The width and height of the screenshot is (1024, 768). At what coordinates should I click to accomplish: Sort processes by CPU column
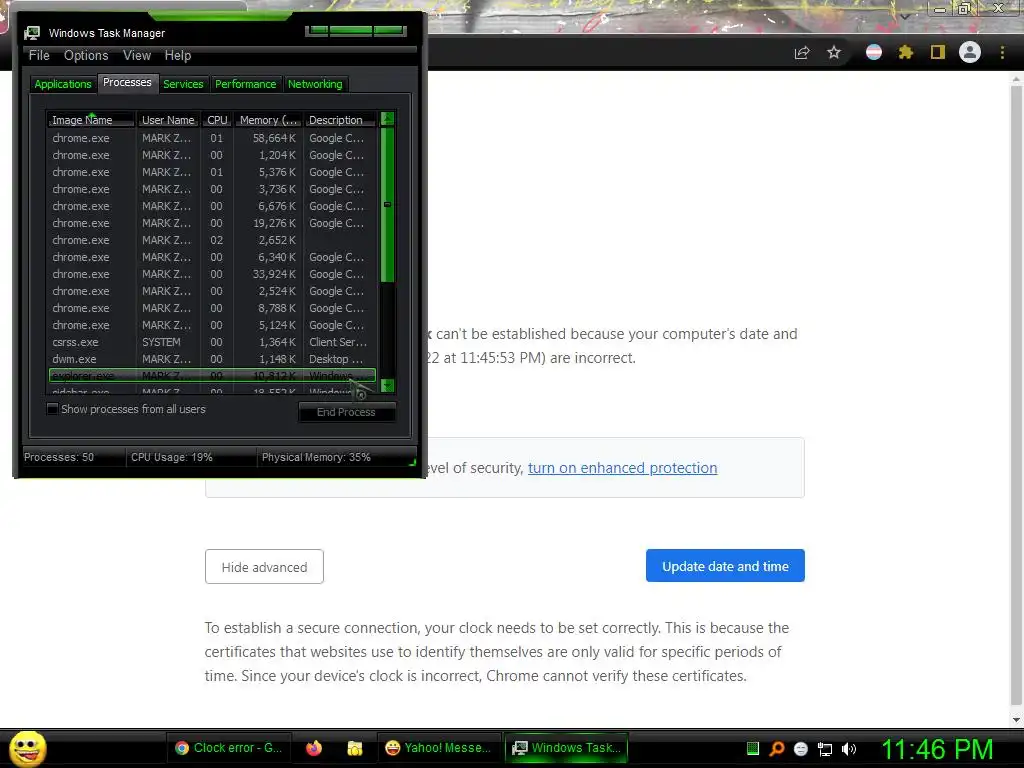click(217, 120)
